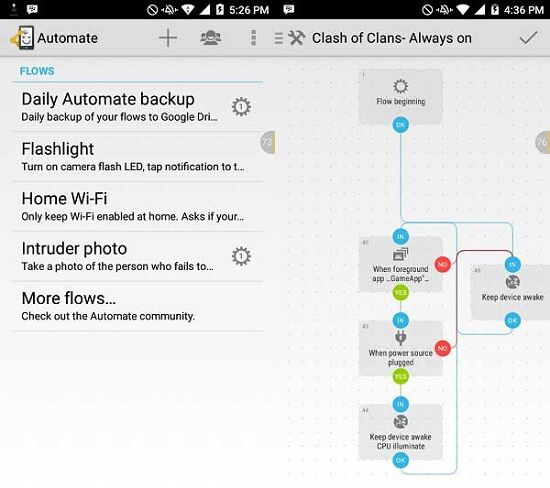Select Keep device awake CPU illuminate block

[400, 433]
